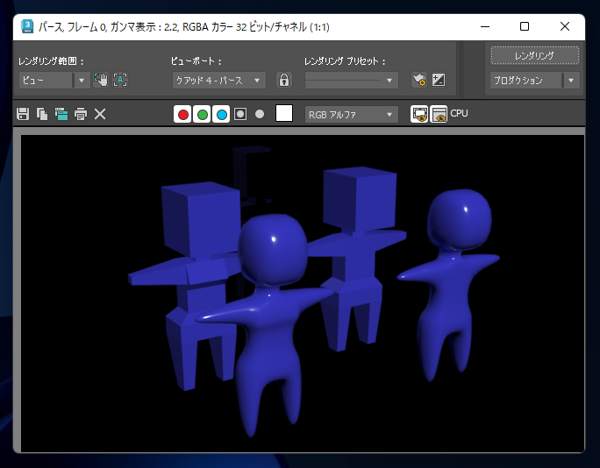Open the レンダリング範囲 ビュー dropdown

(54, 80)
